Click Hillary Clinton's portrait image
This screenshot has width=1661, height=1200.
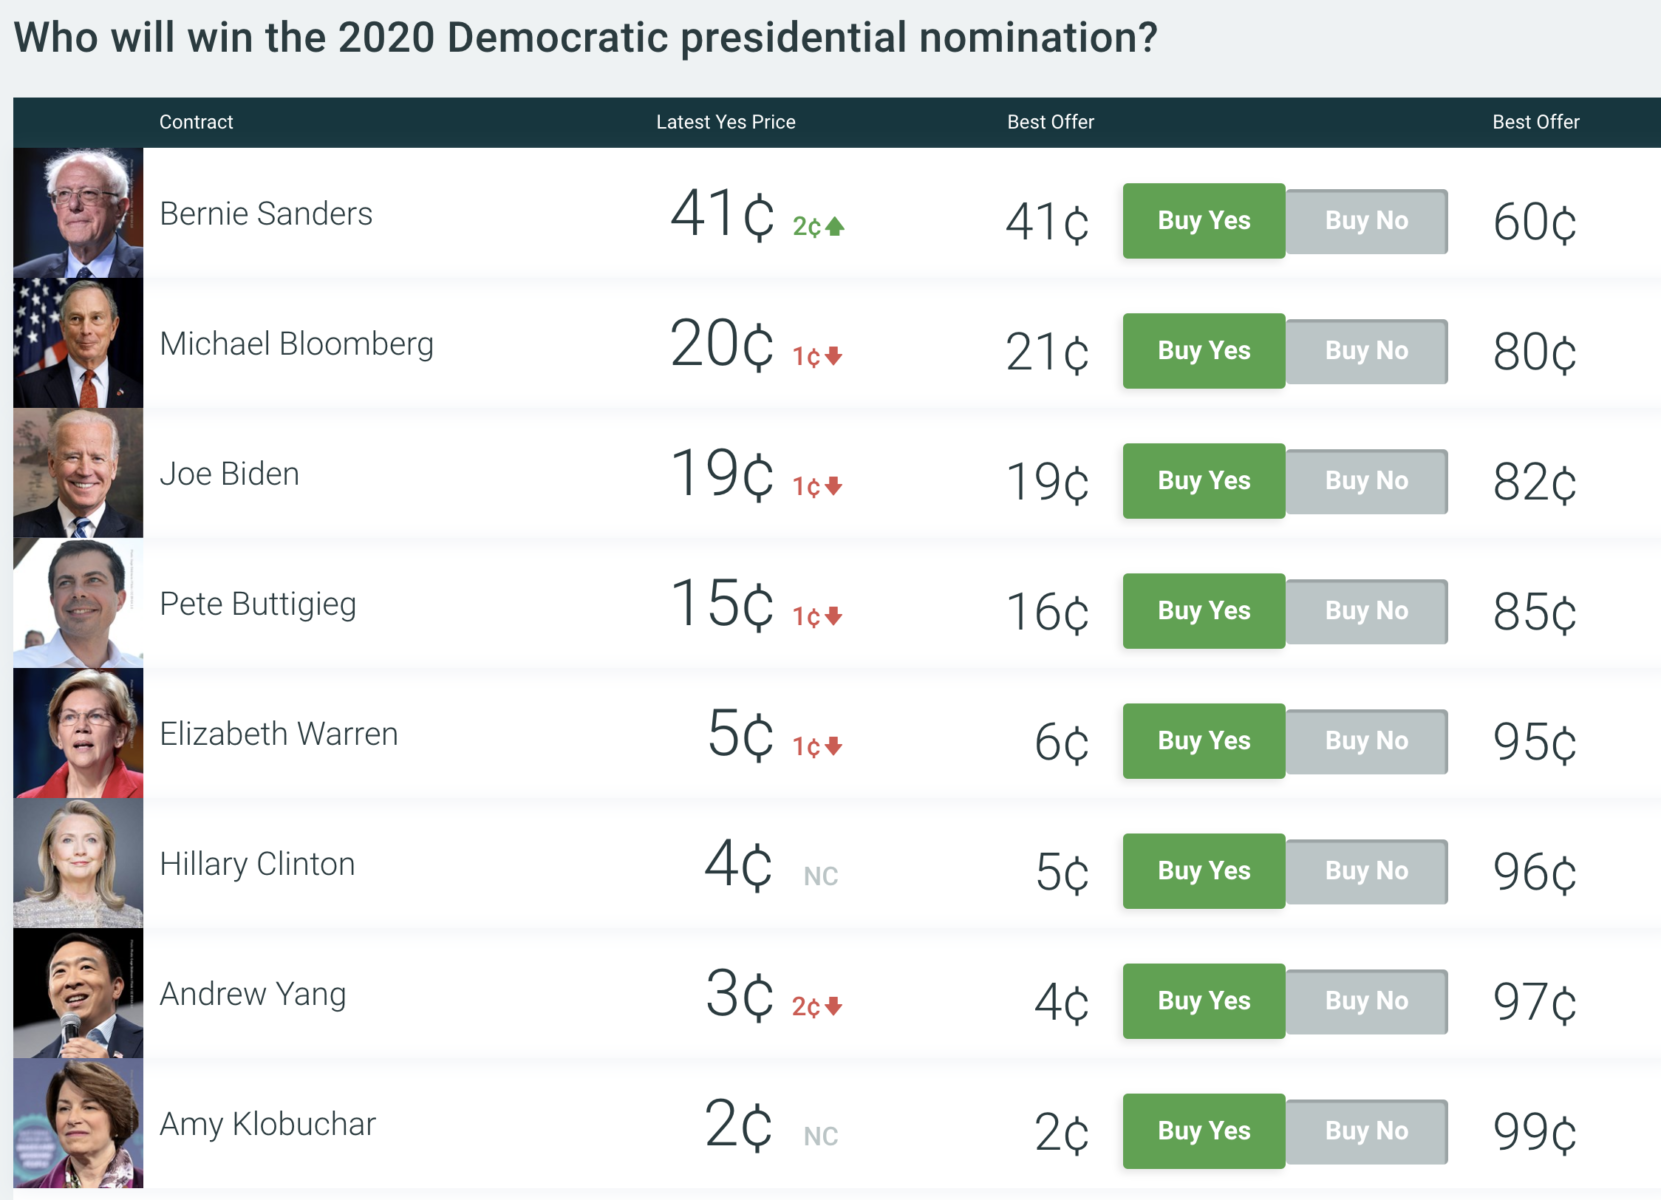(78, 863)
